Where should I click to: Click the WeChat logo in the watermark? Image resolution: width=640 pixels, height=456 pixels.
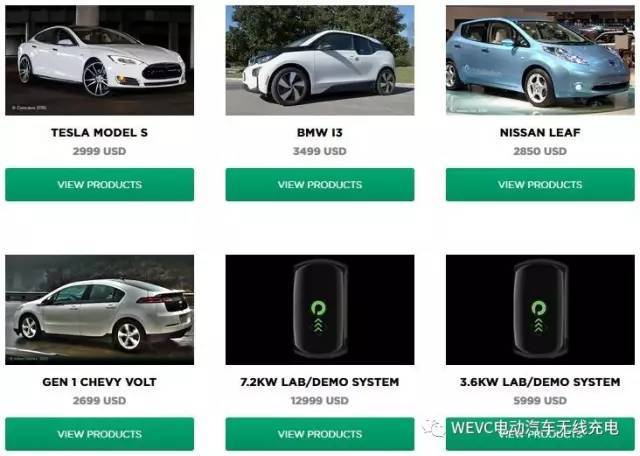click(434, 427)
